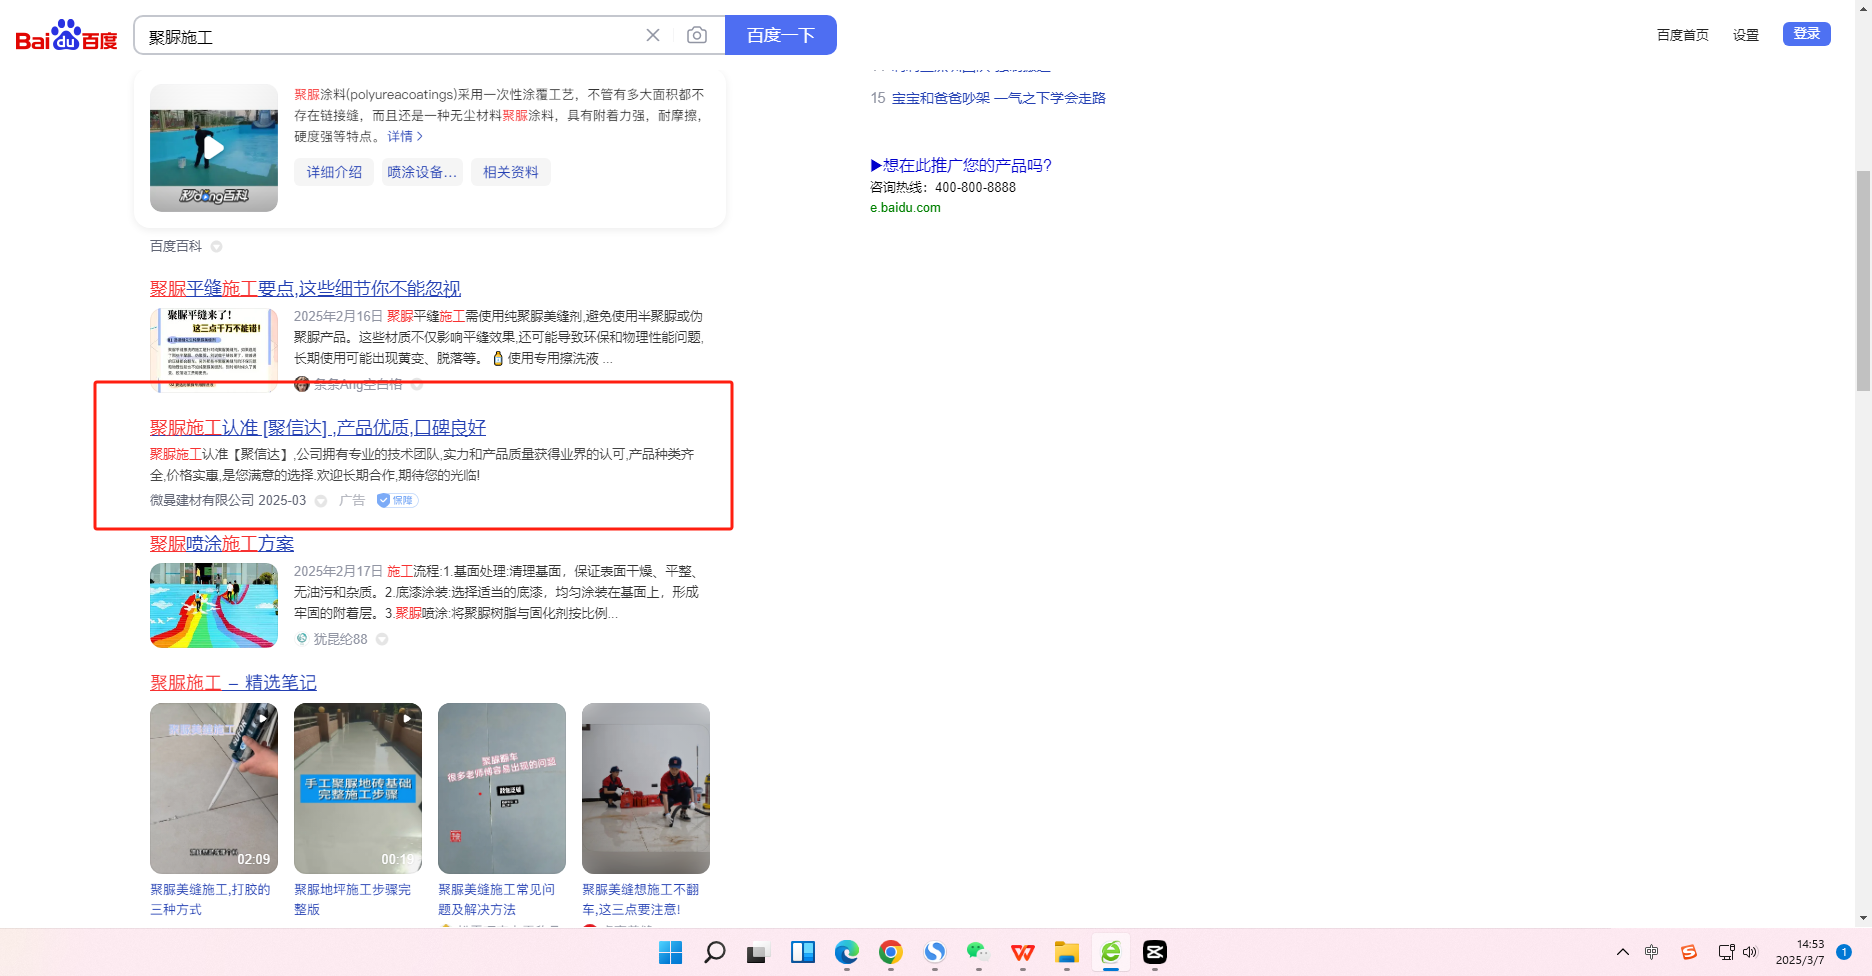The height and width of the screenshot is (976, 1872).
Task: Open hot item 宝宝和爸爸吵架 一气之下学会走路
Action: (999, 98)
